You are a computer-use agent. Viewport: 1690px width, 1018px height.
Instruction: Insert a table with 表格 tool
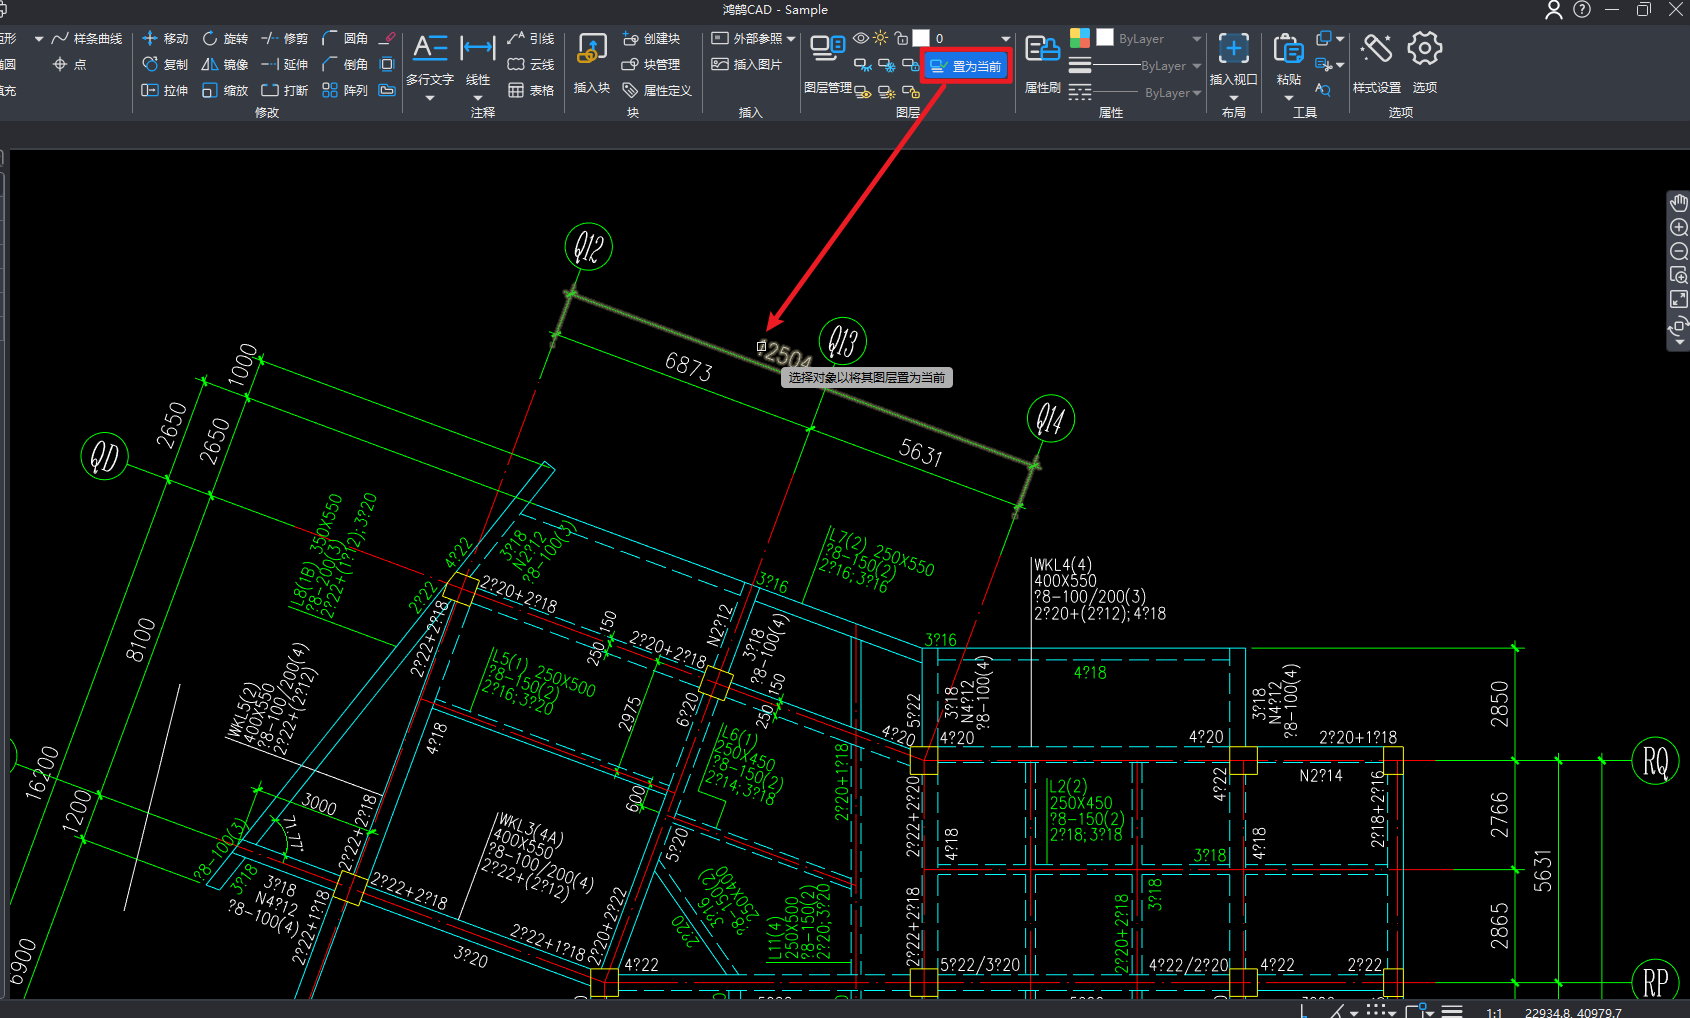coord(531,91)
